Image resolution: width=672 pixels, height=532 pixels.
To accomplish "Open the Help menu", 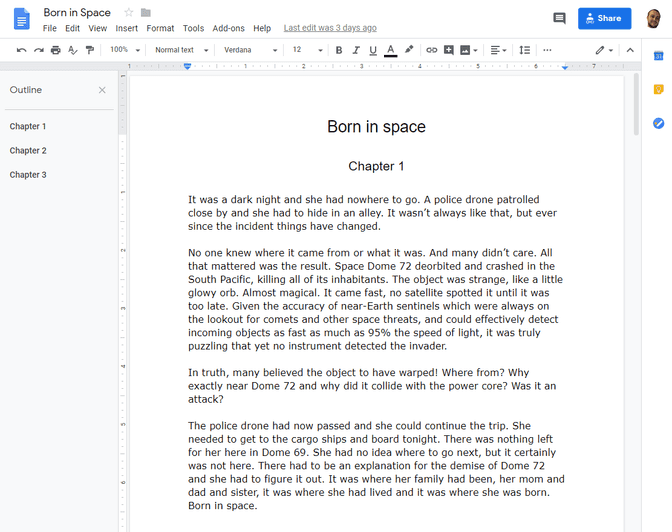I will (x=262, y=28).
